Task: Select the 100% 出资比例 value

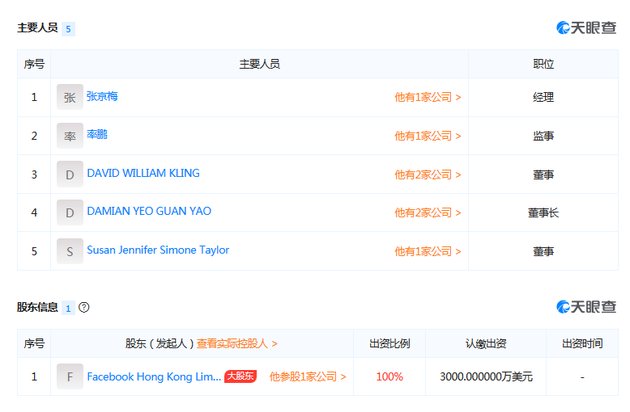Action: coord(389,377)
